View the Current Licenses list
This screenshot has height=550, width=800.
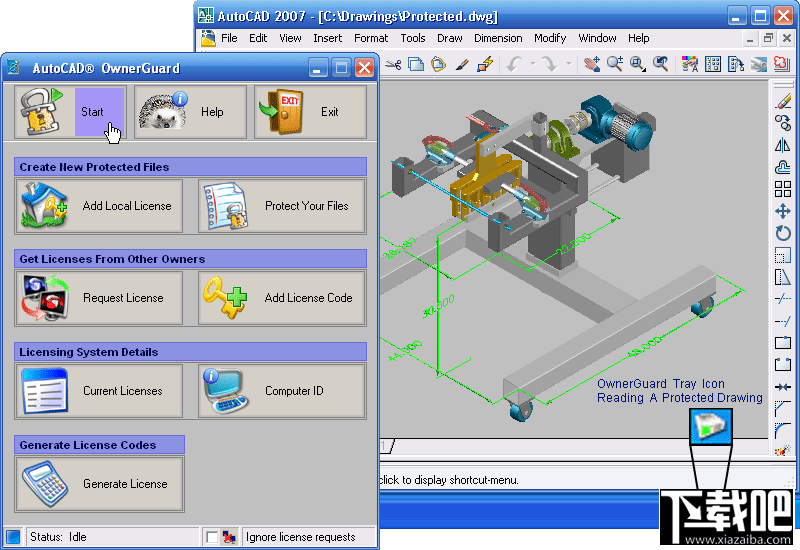point(99,391)
